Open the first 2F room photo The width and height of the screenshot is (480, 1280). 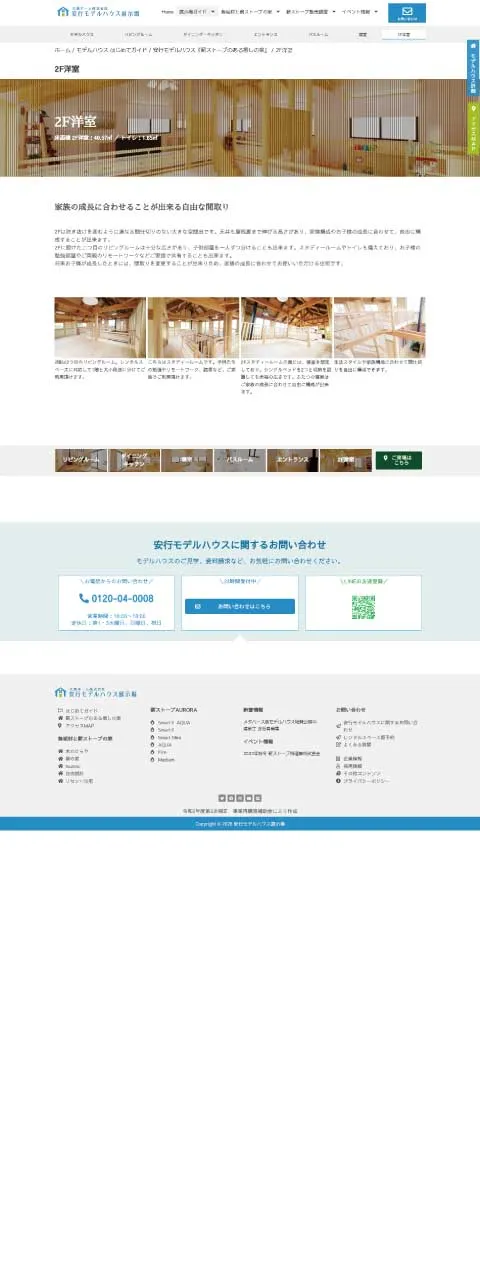point(100,327)
